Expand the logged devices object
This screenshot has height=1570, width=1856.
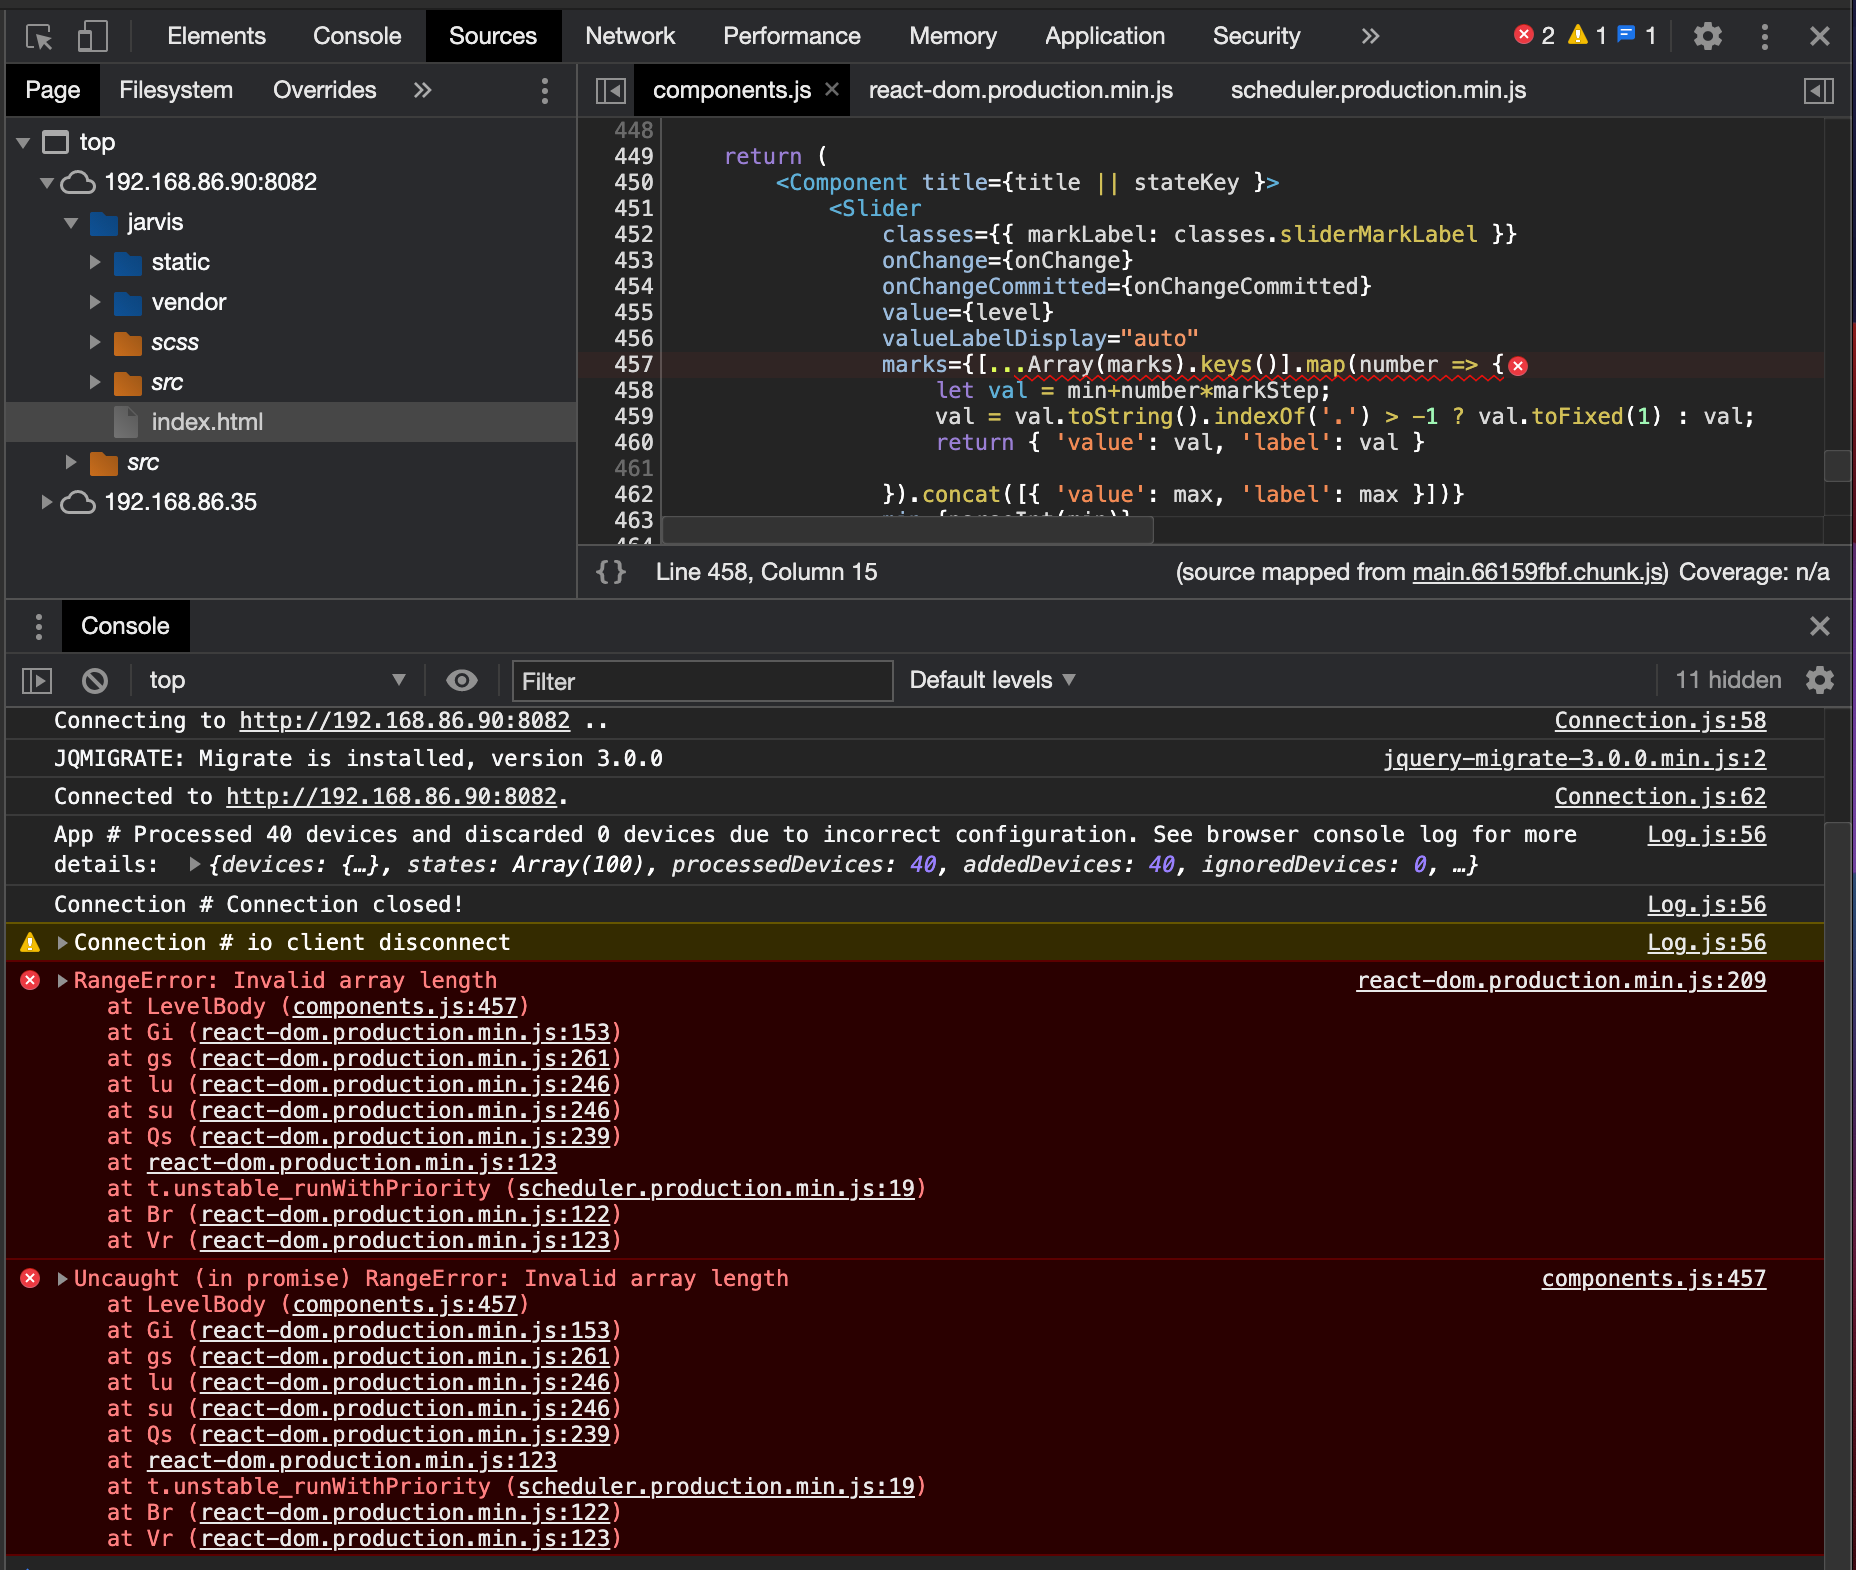tap(195, 864)
